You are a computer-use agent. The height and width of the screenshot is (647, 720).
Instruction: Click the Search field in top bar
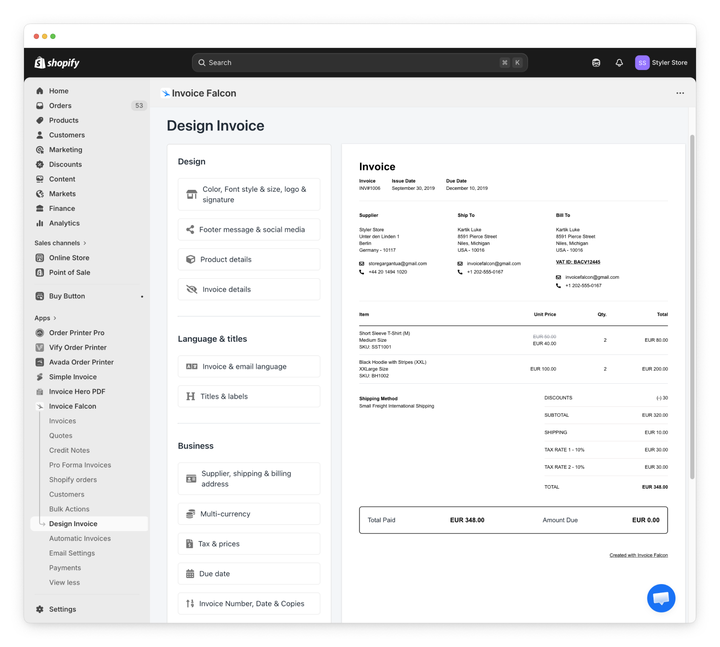click(360, 63)
